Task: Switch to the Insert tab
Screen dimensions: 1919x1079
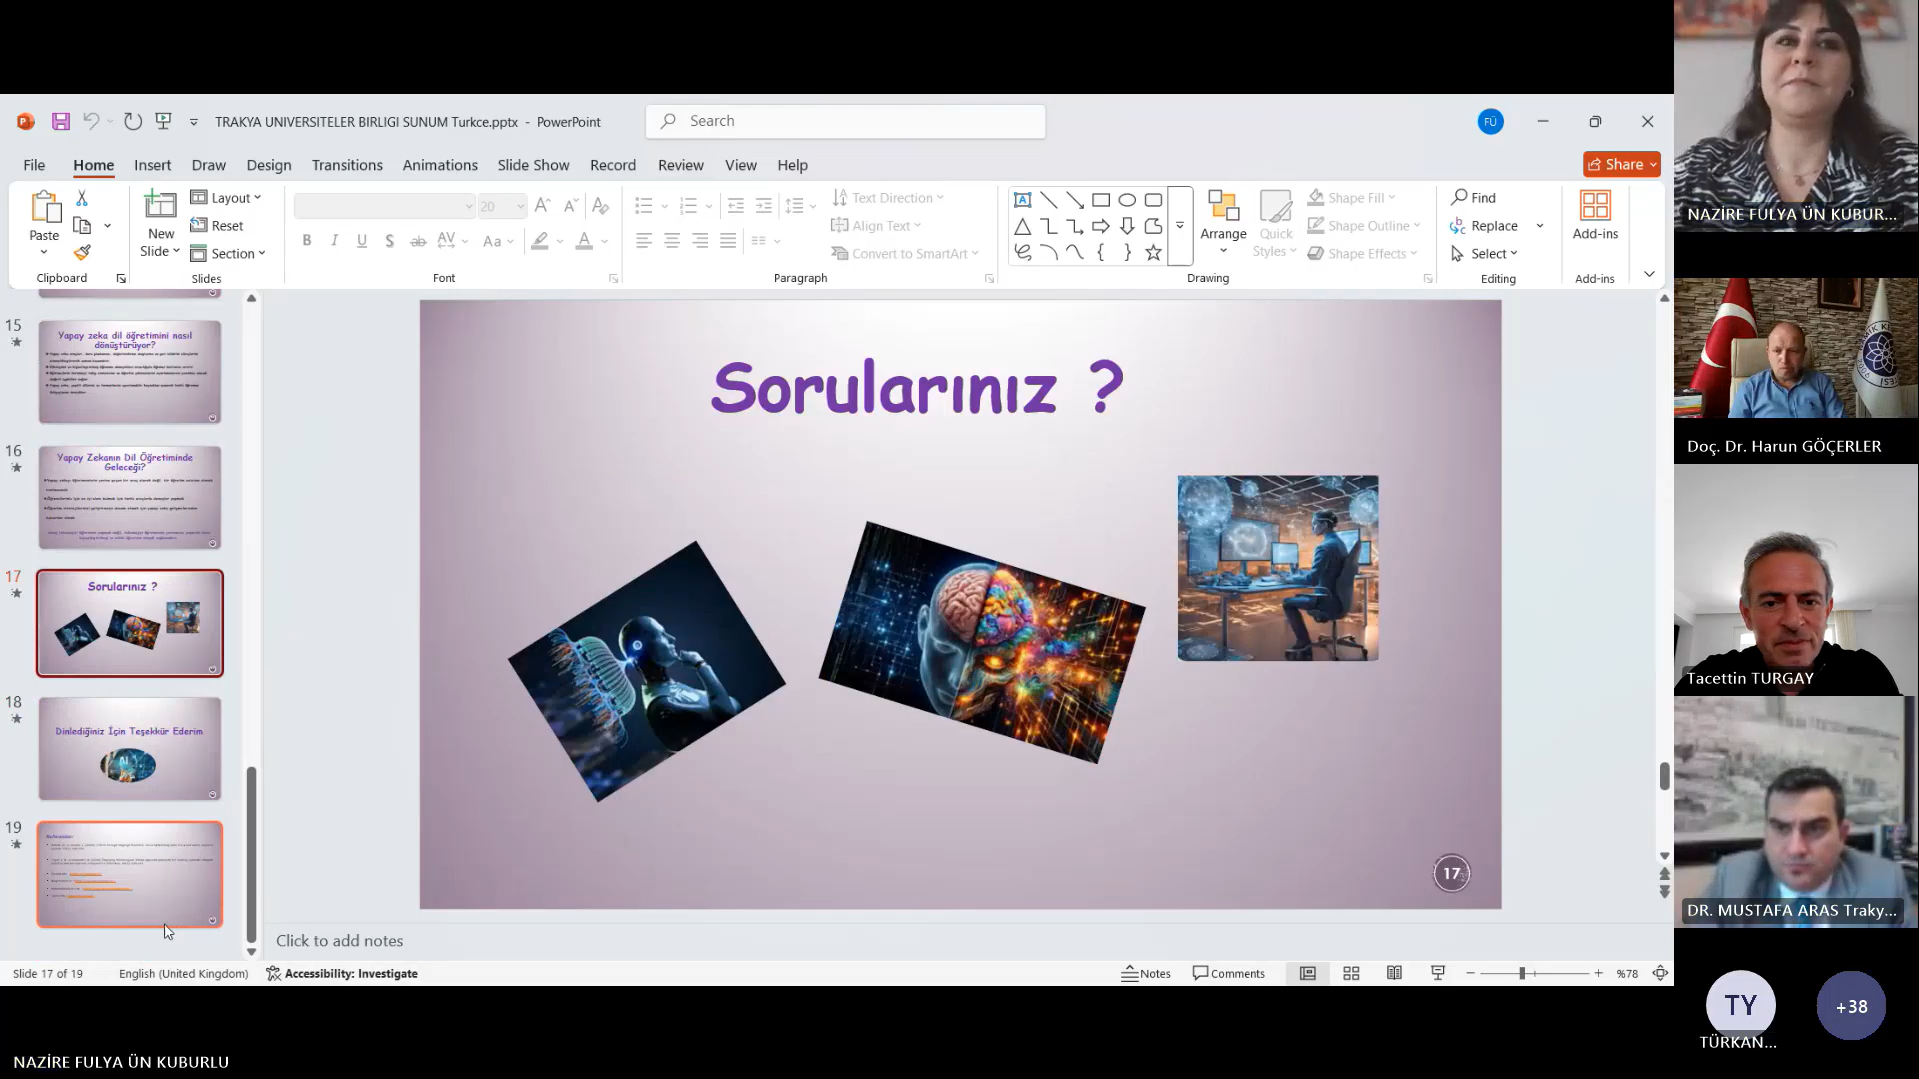Action: point(152,165)
